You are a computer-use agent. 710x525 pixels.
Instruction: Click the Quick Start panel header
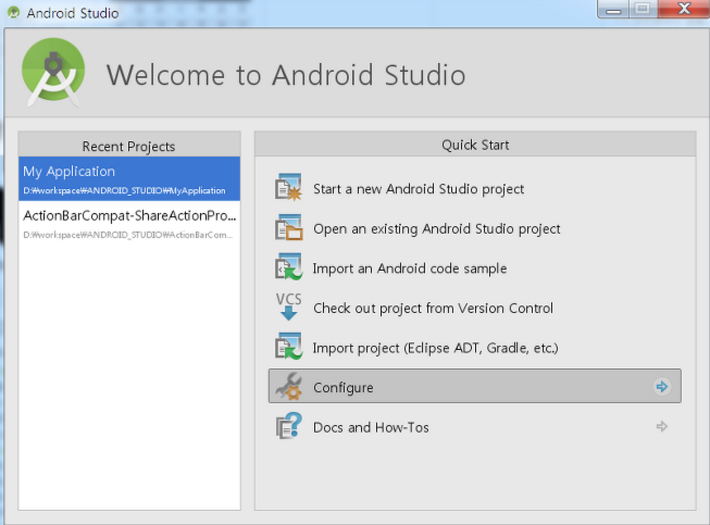[x=475, y=145]
